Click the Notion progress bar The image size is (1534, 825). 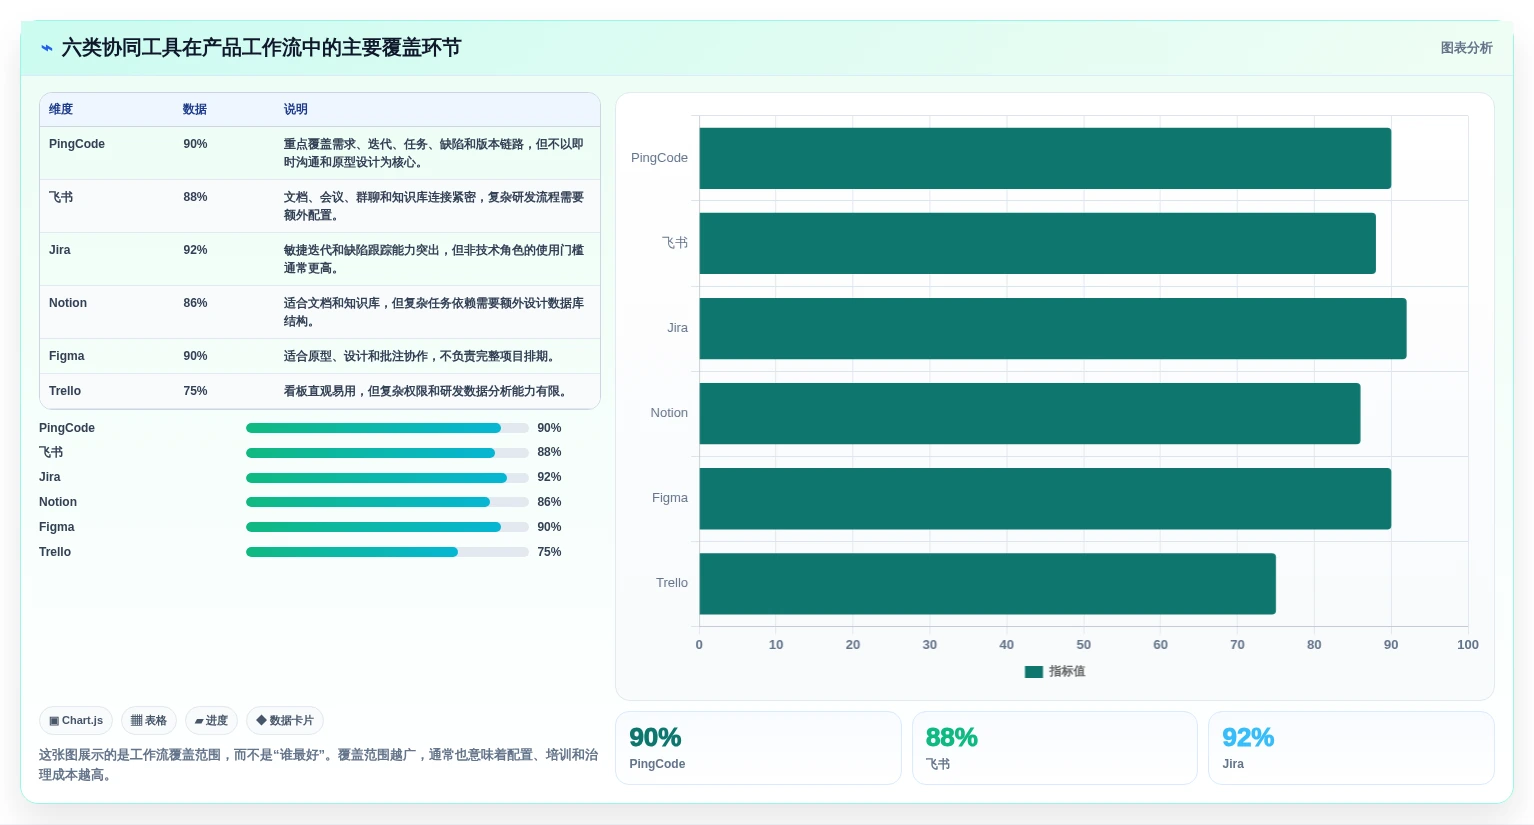point(387,502)
